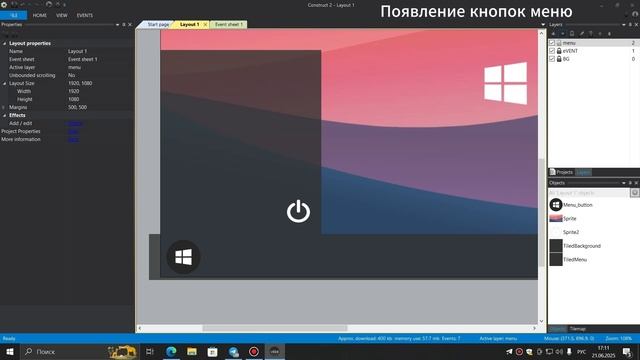The height and width of the screenshot is (360, 640).
Task: Click the More information Help link
Action: [x=73, y=139]
